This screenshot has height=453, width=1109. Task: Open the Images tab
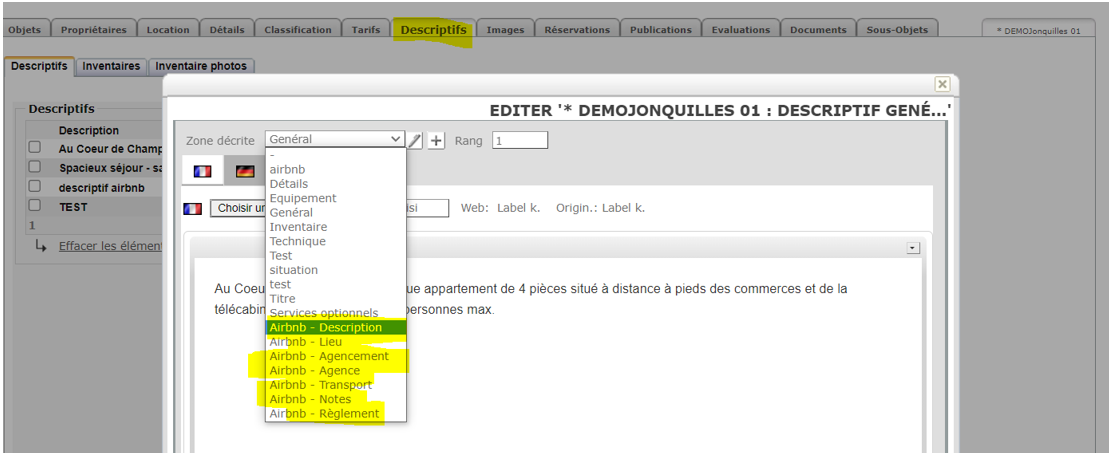[505, 30]
